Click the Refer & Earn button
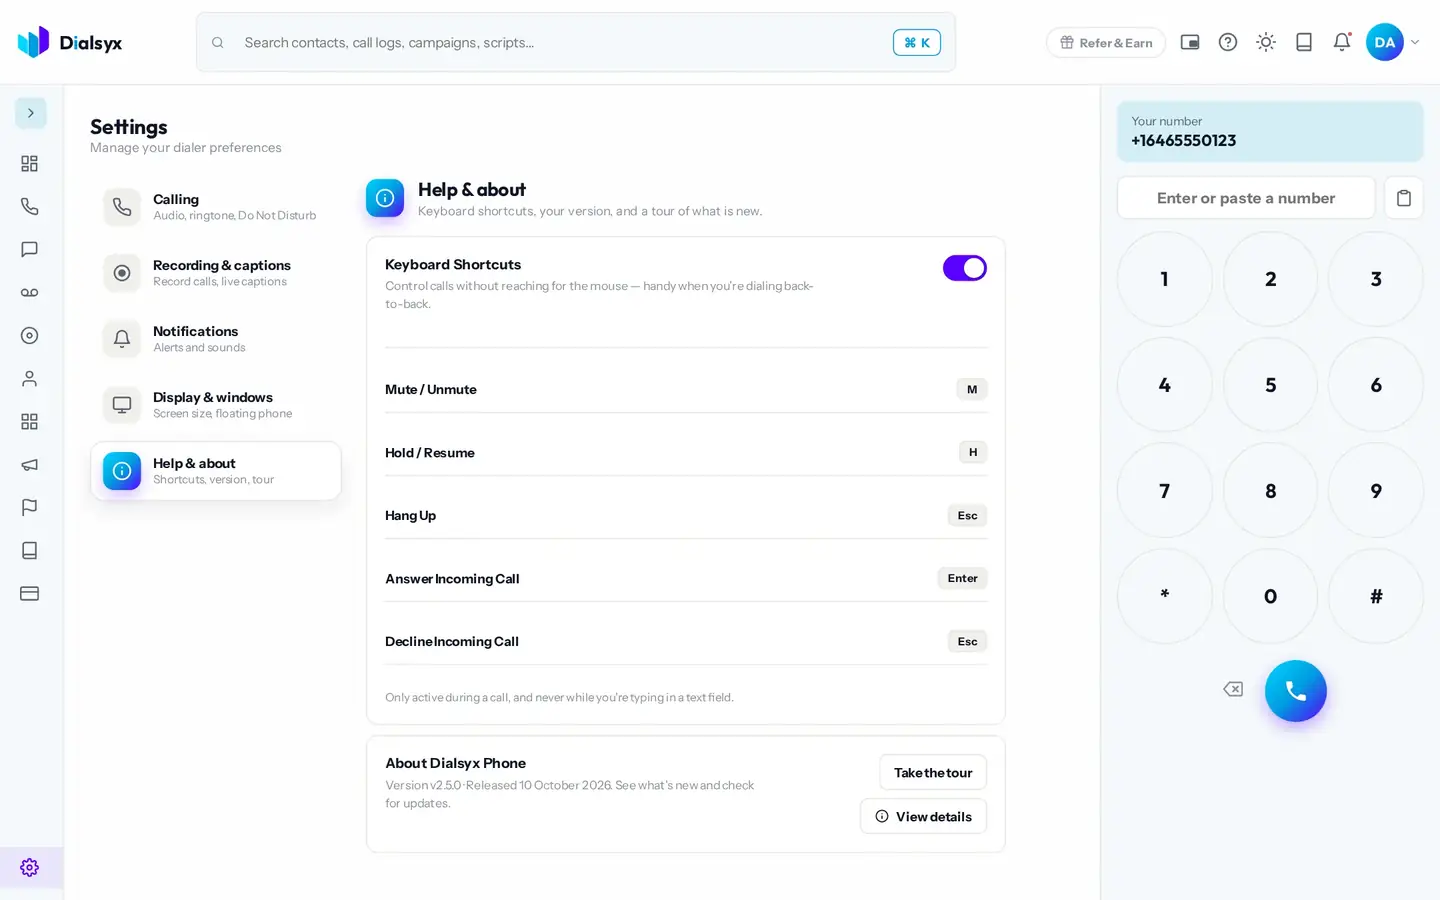This screenshot has width=1440, height=900. (1106, 42)
